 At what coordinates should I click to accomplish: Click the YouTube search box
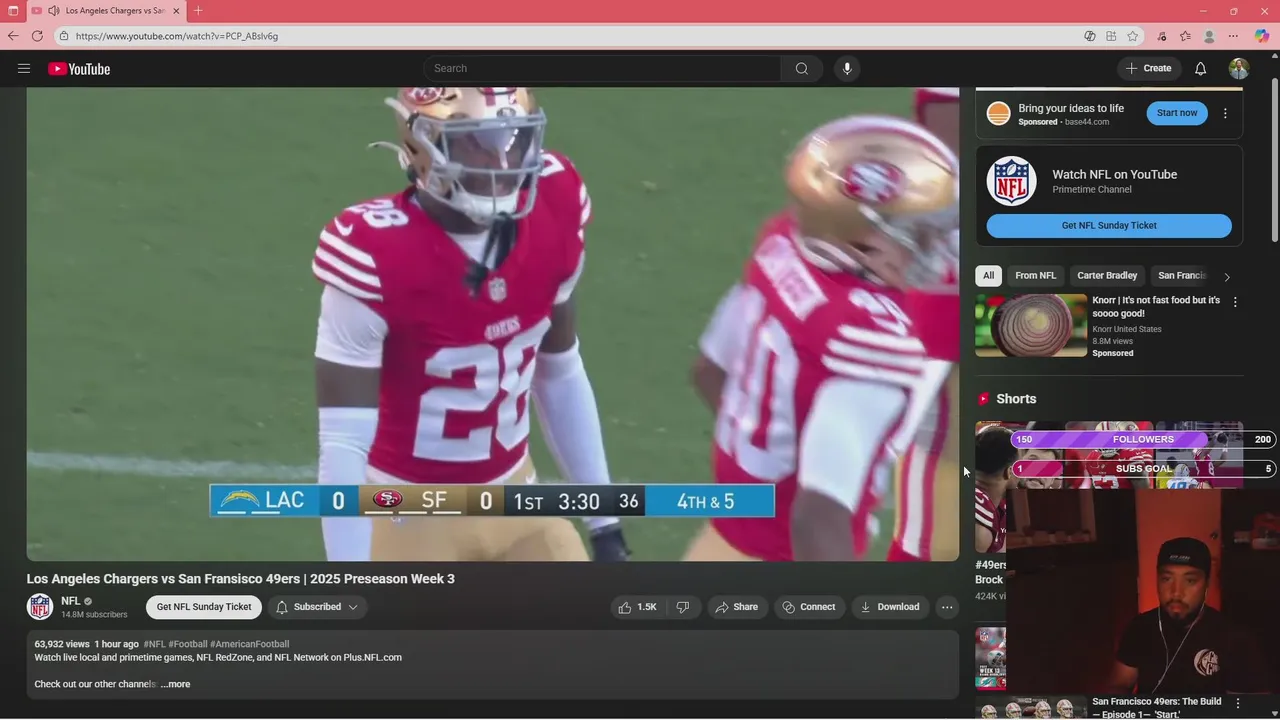click(602, 68)
